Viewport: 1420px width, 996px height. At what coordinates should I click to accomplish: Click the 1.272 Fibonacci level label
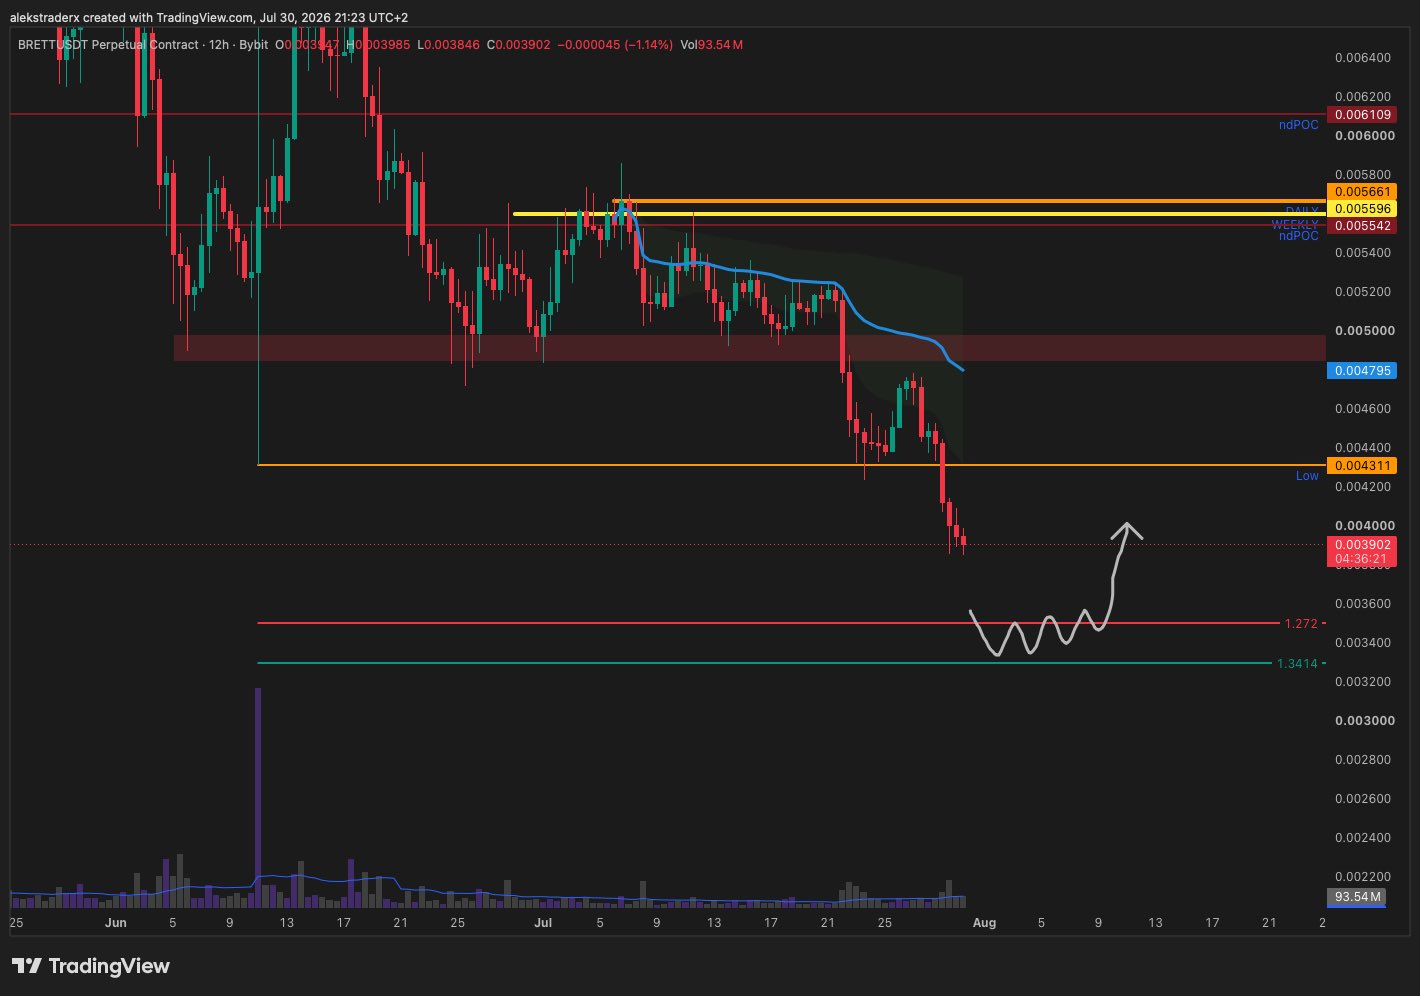1301,624
